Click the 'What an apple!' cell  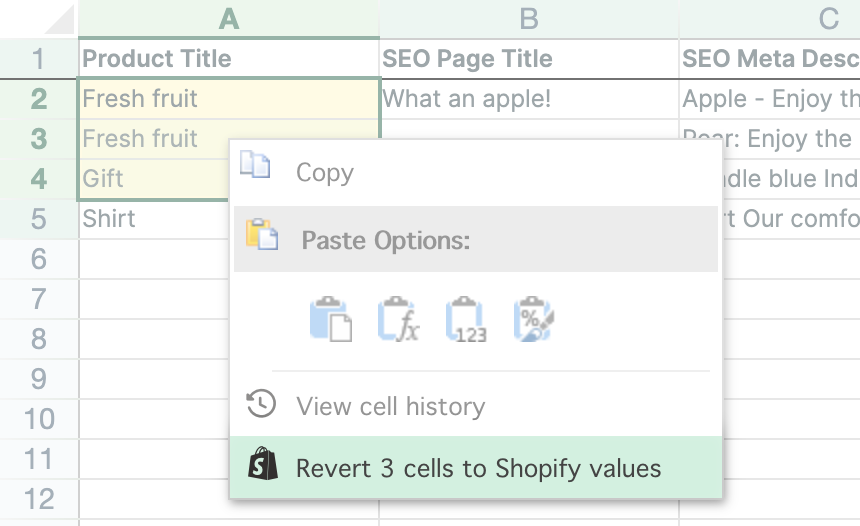tap(529, 99)
